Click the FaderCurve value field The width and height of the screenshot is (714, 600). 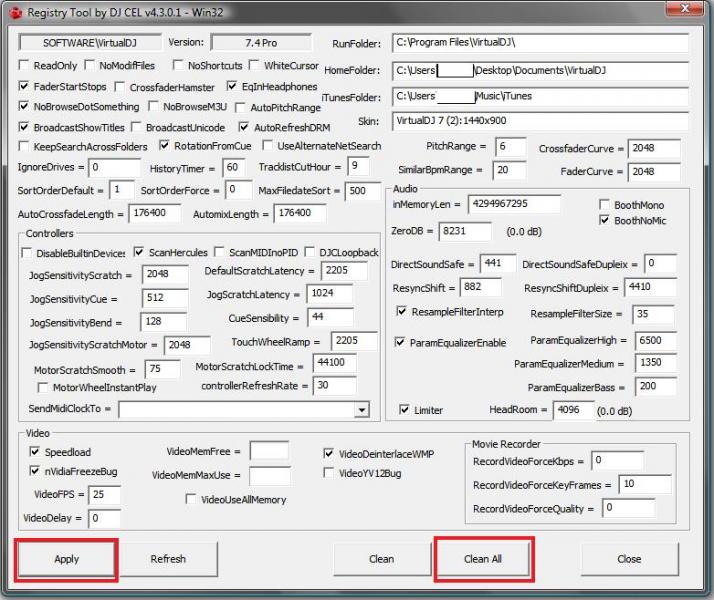(x=654, y=172)
